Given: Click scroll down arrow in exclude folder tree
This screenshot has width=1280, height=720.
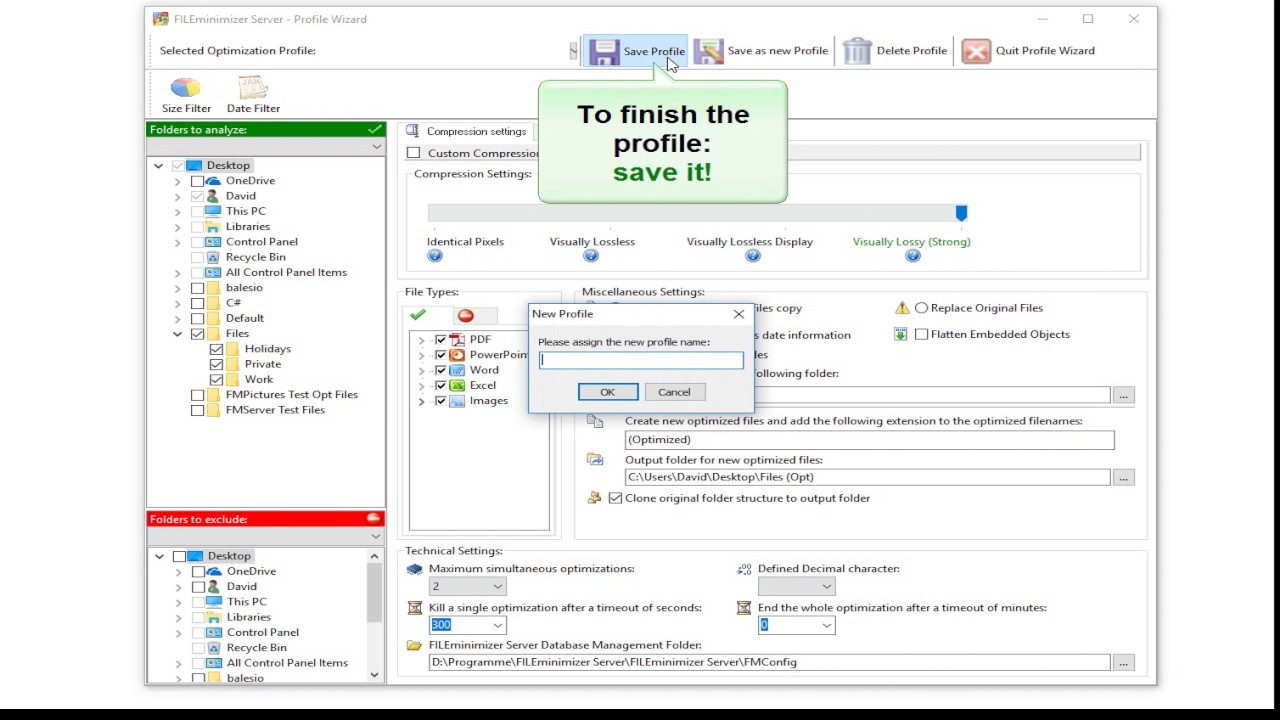Looking at the screenshot, I should 375,675.
